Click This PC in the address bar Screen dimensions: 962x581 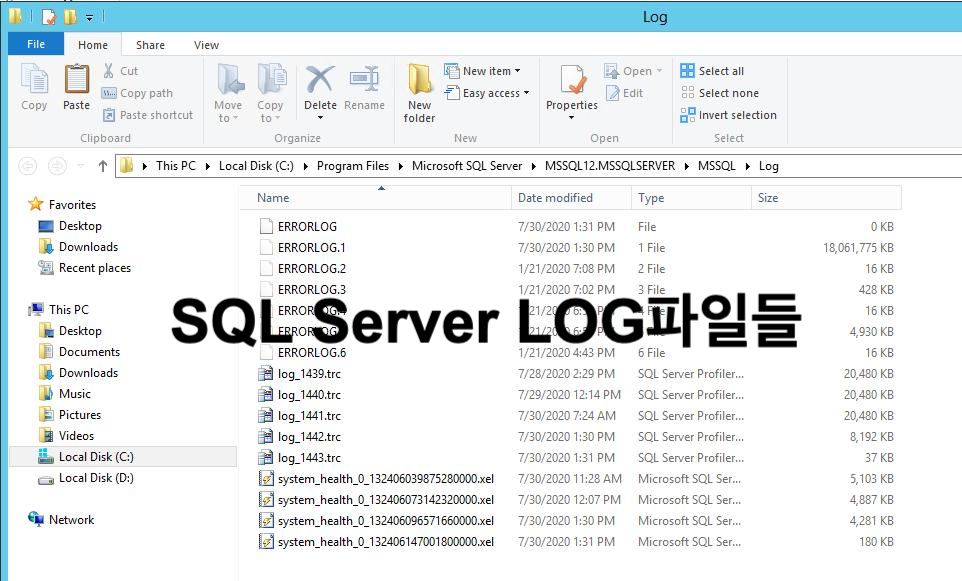point(175,166)
